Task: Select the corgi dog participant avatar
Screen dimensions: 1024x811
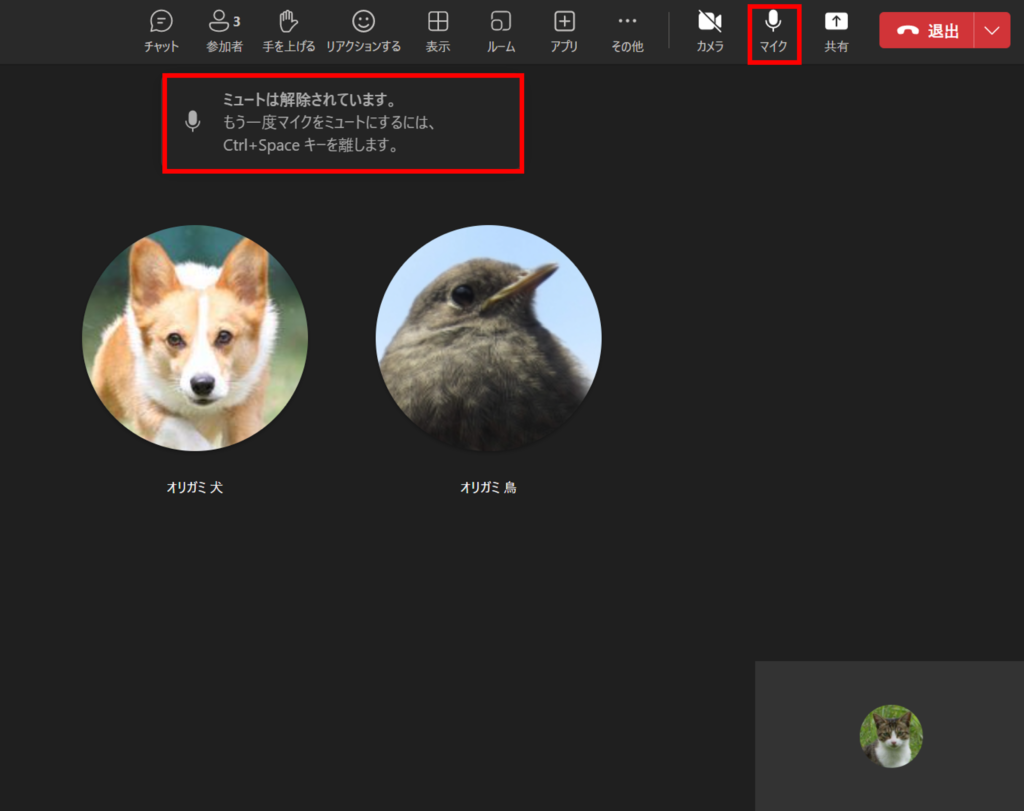Action: [195, 338]
